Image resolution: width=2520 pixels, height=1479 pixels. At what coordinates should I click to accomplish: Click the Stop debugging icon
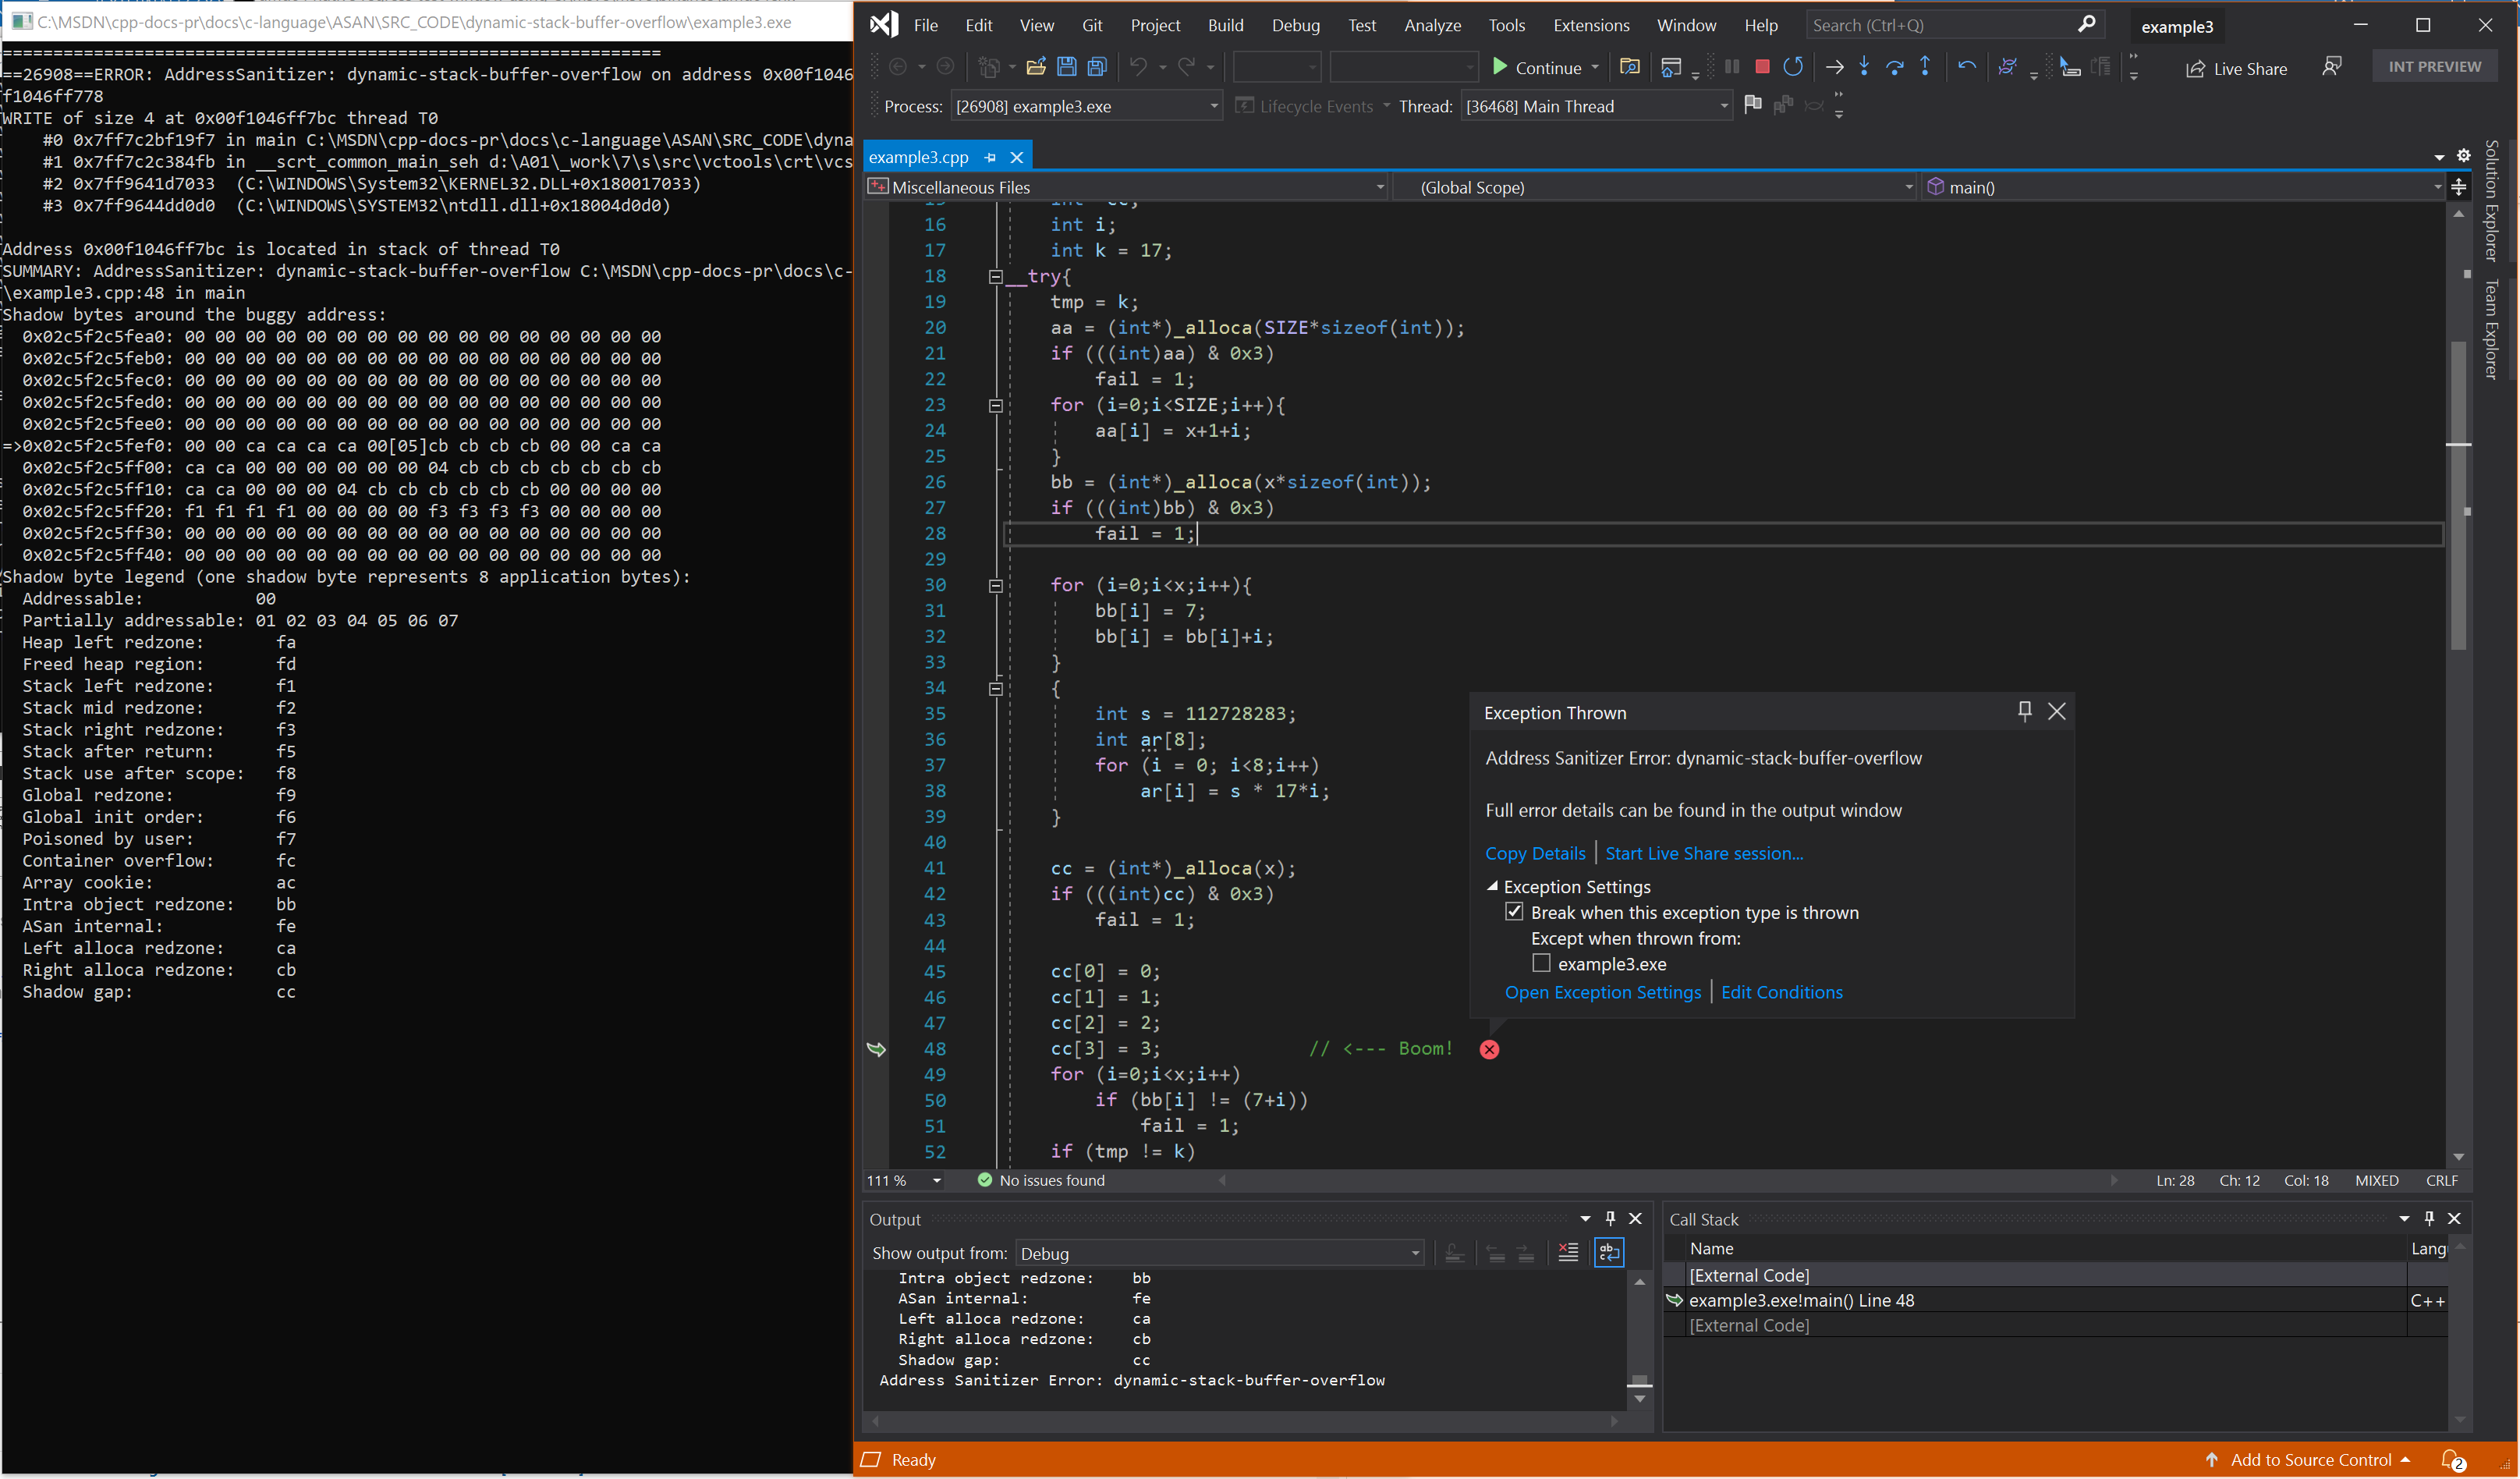1762,67
